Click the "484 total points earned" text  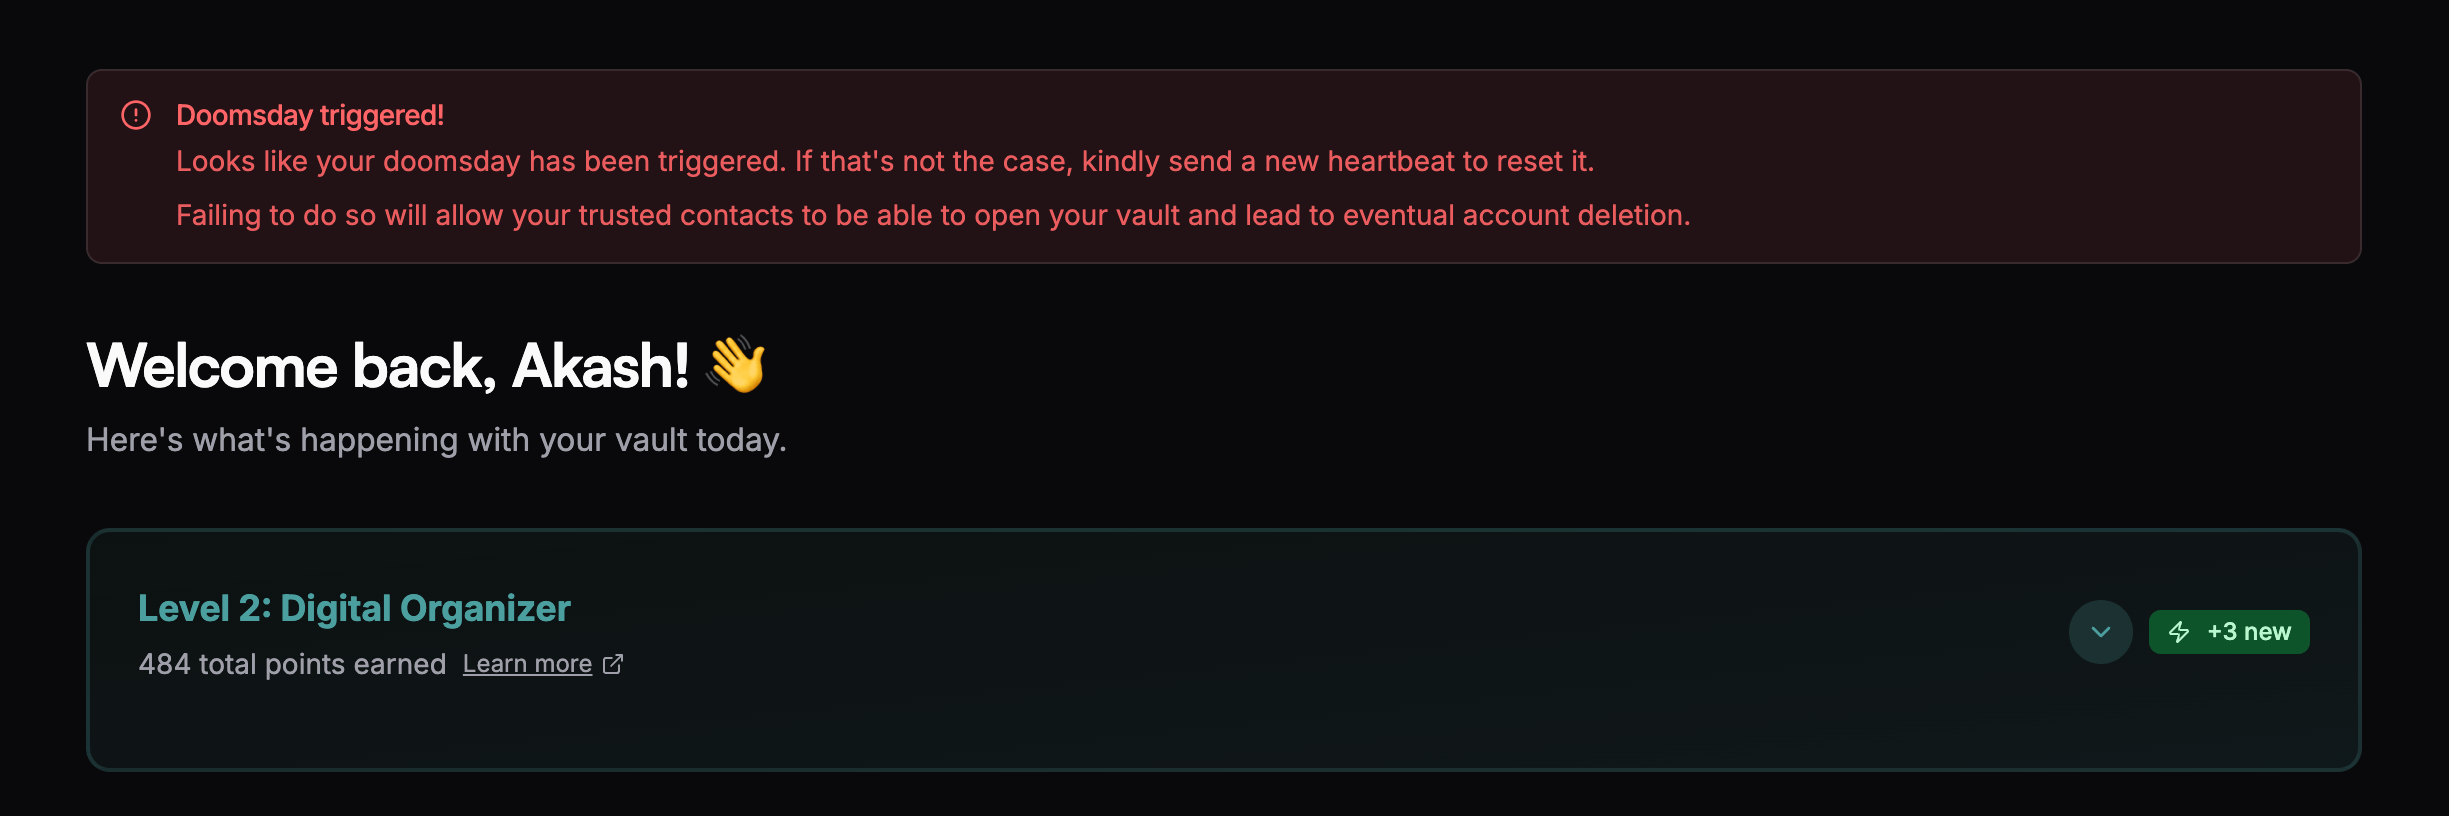pyautogui.click(x=292, y=664)
